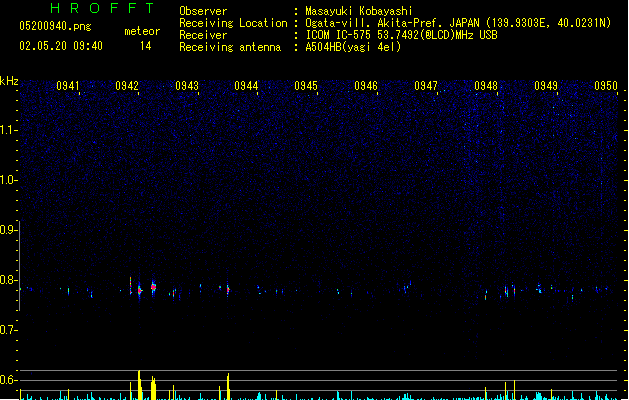Click the 0.6 frequency axis label
Viewport: 629px width, 400px height.
[8, 380]
